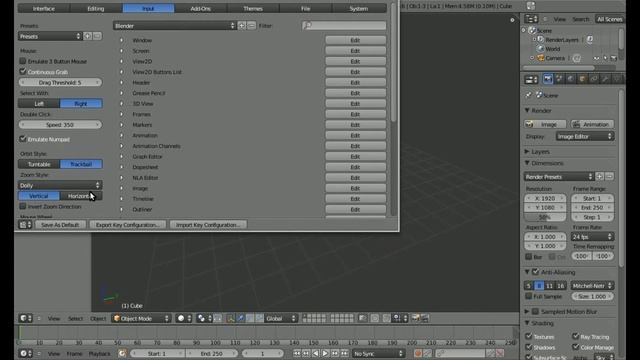Click the outliner editor type icon
The image size is (640, 360).
(531, 19)
